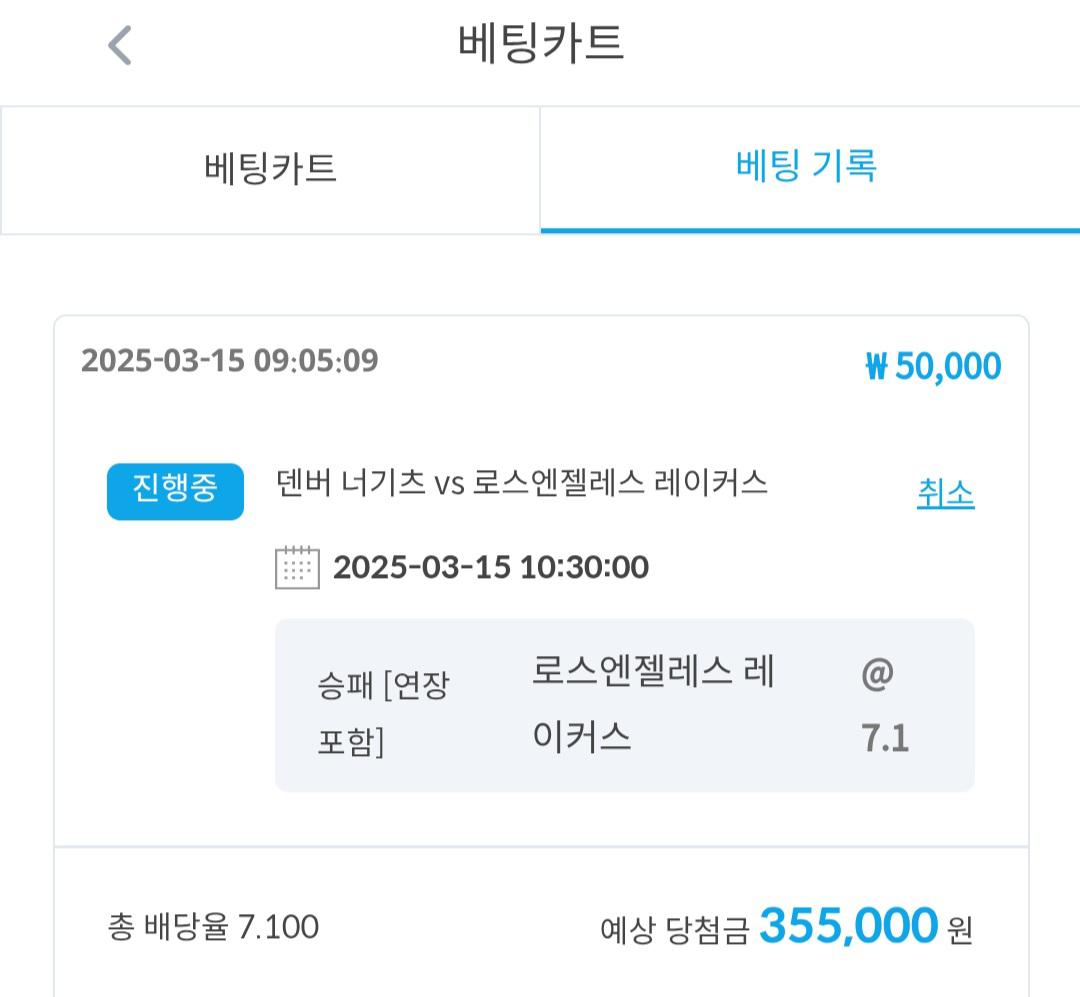Click the 승패 [연장 포함] bet type label
The width and height of the screenshot is (1080, 997).
pos(383,713)
